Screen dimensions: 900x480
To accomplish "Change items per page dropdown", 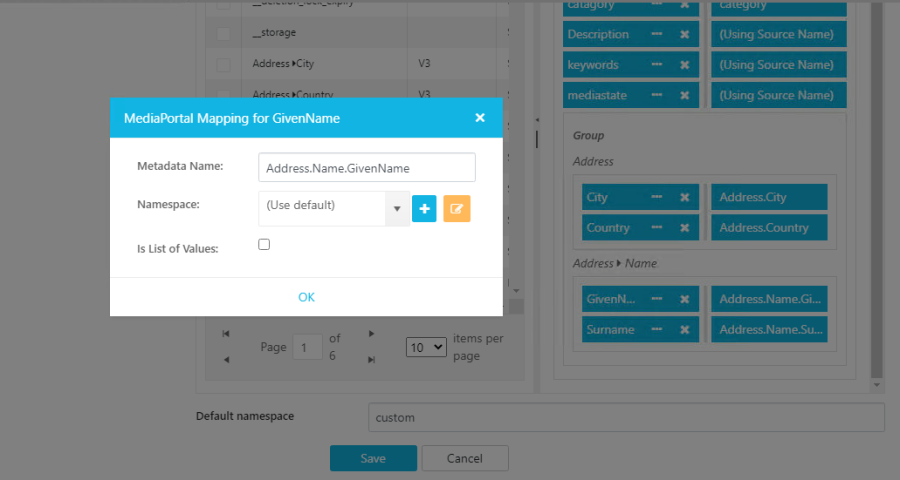I will pyautogui.click(x=426, y=347).
